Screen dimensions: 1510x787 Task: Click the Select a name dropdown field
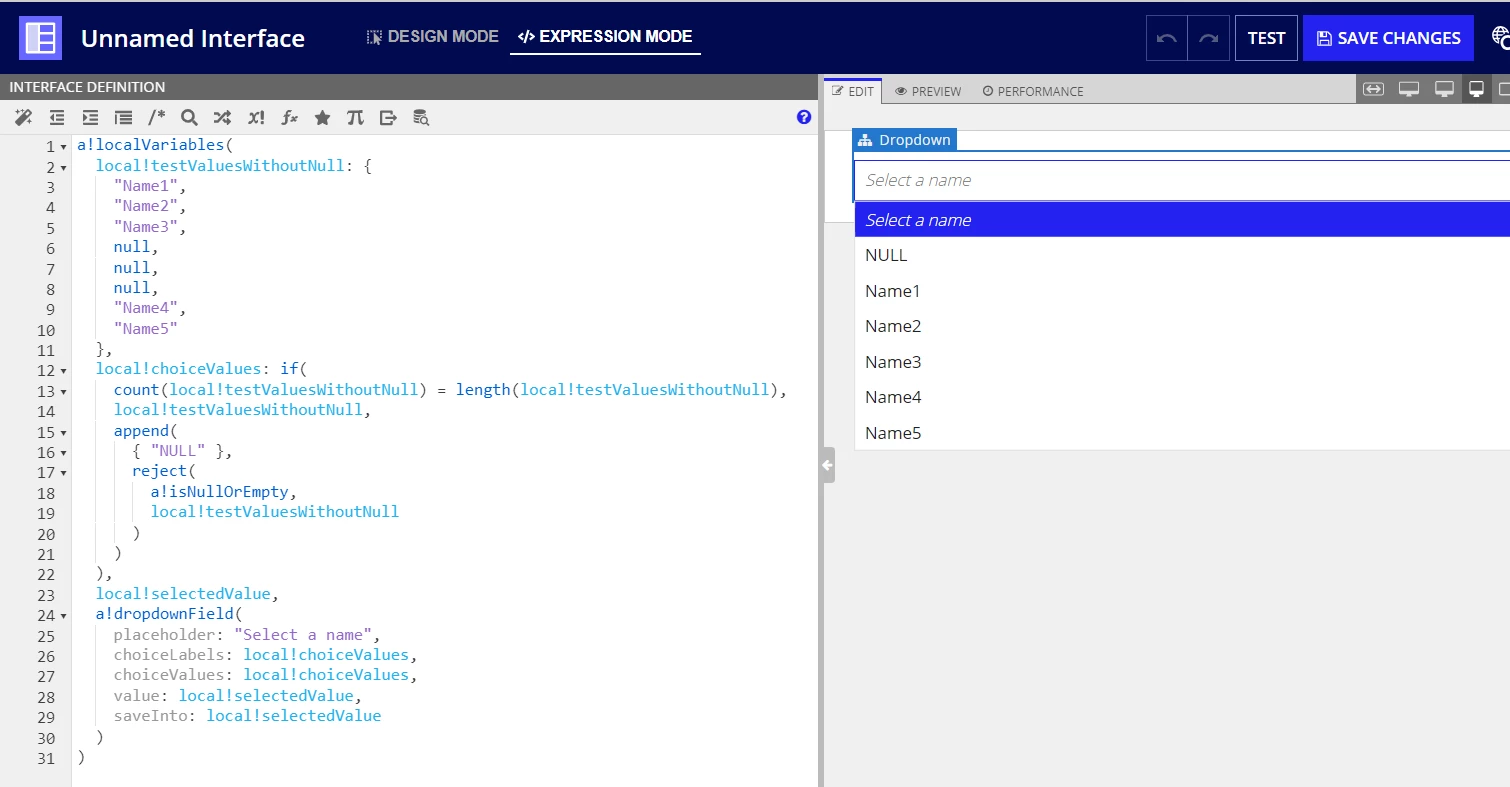pos(1181,180)
